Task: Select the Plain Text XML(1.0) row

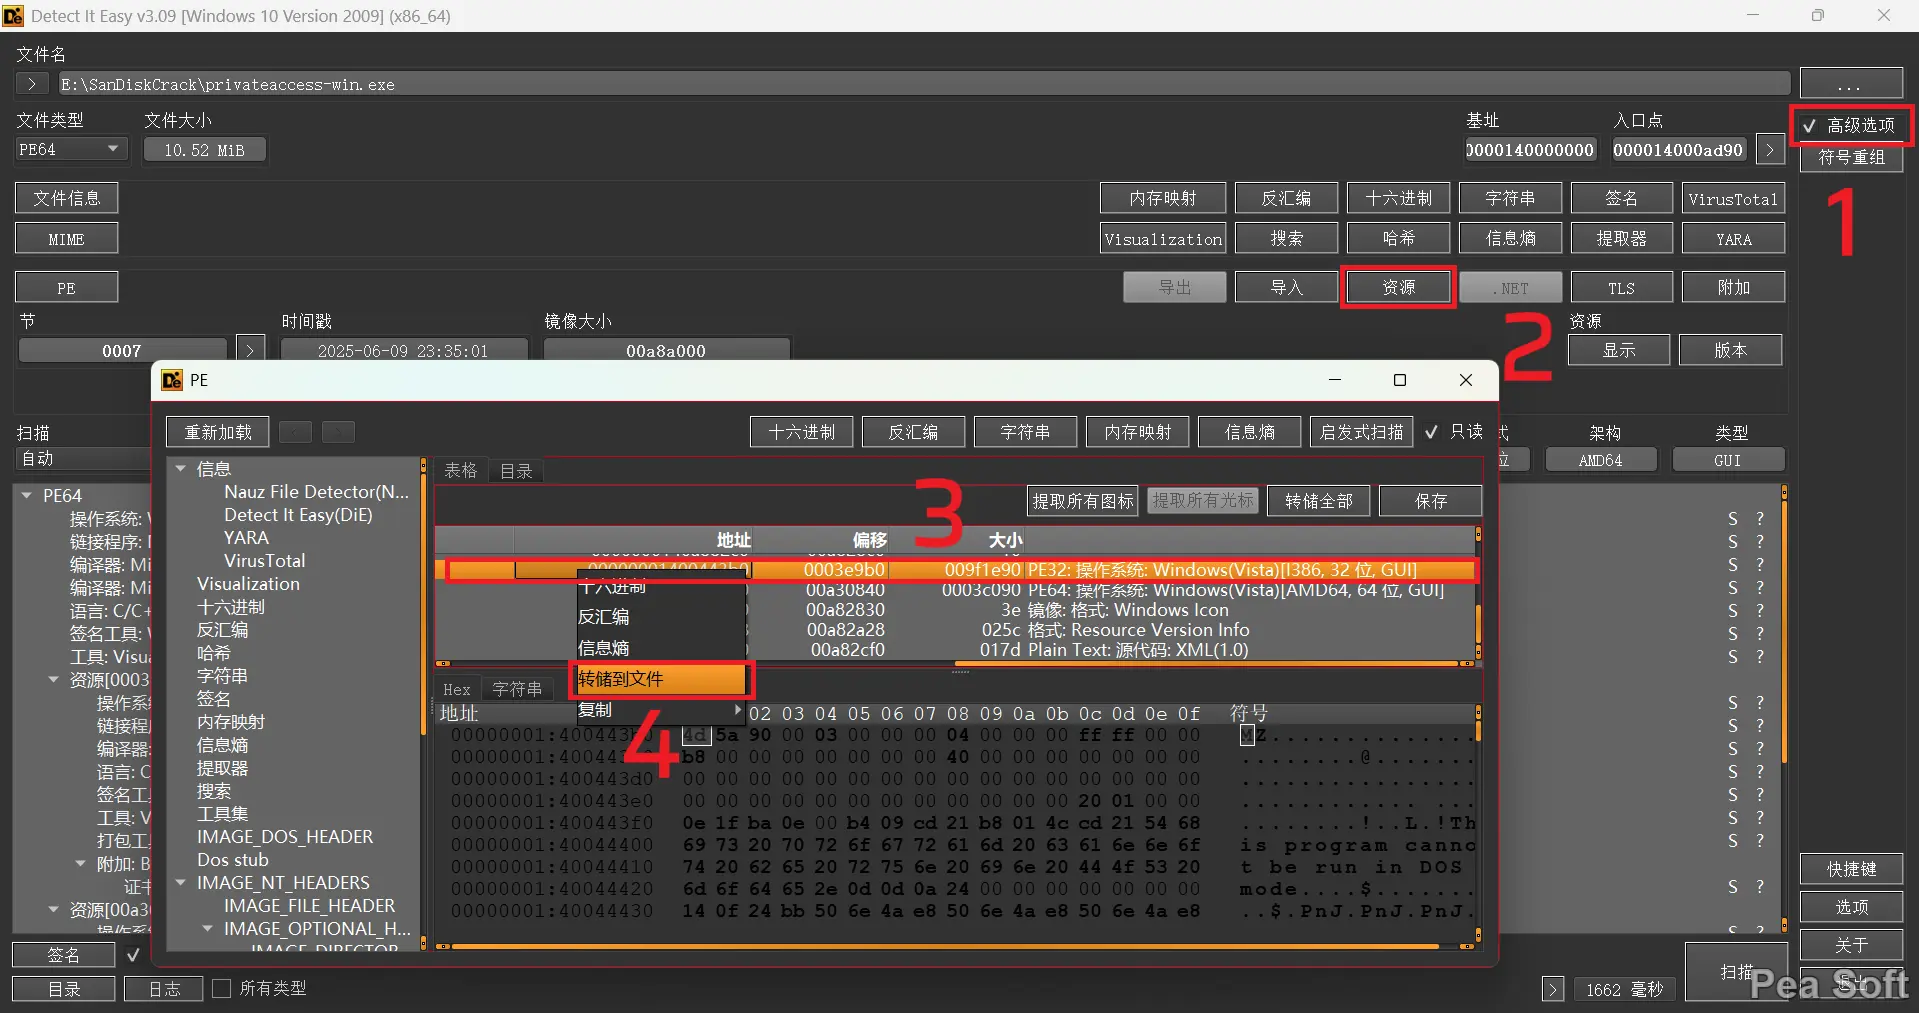Action: click(x=955, y=650)
